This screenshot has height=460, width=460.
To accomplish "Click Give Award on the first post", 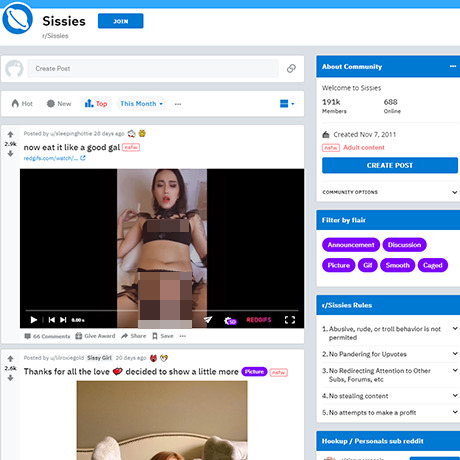I will 95,336.
